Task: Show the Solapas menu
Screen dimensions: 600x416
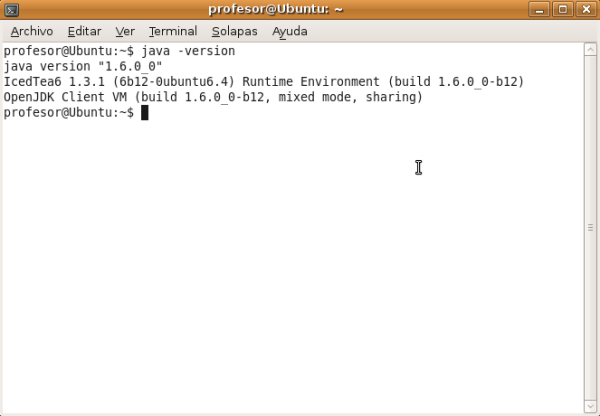Action: click(x=234, y=31)
